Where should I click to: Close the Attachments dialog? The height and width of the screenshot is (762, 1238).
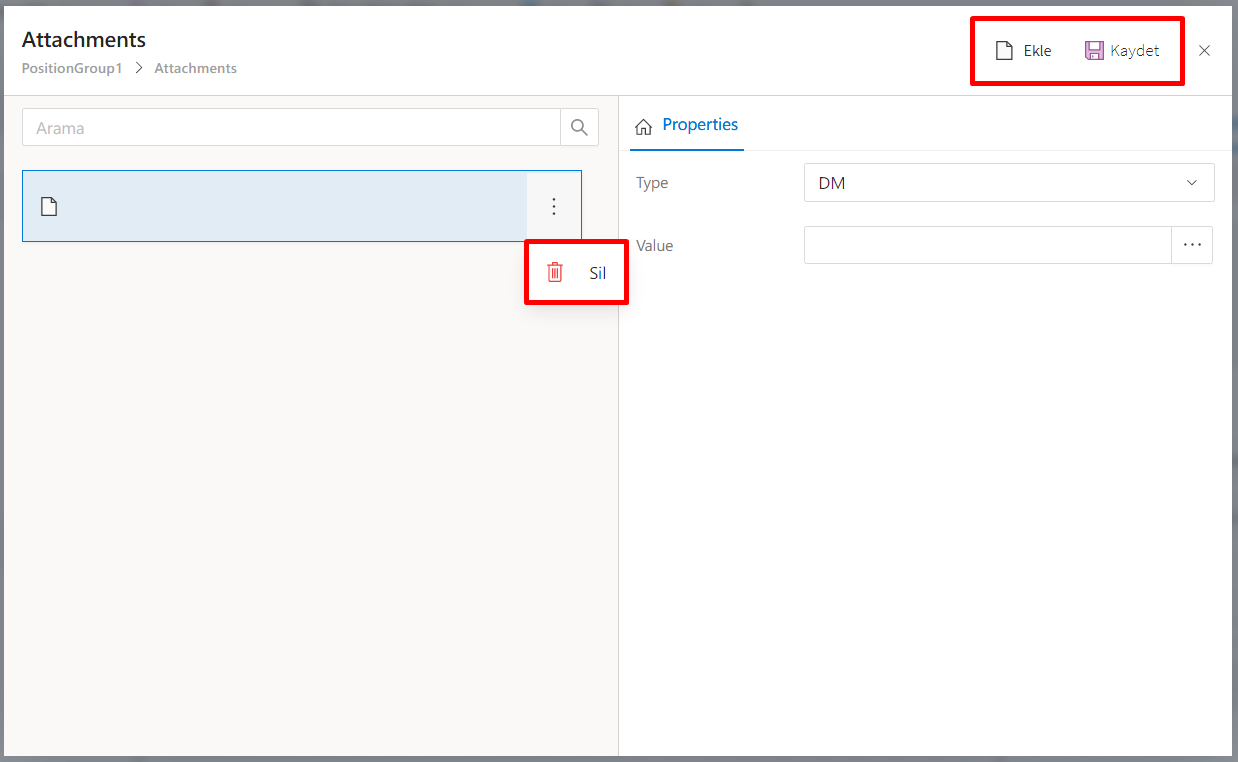1204,51
